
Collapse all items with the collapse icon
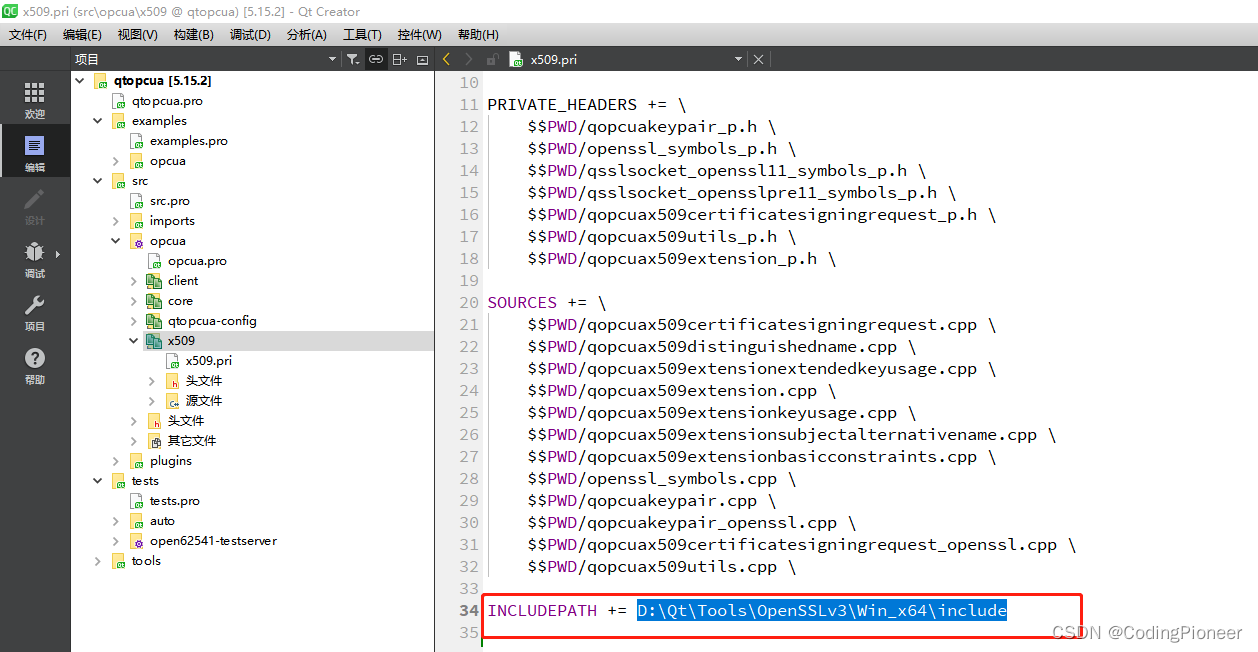coord(423,59)
